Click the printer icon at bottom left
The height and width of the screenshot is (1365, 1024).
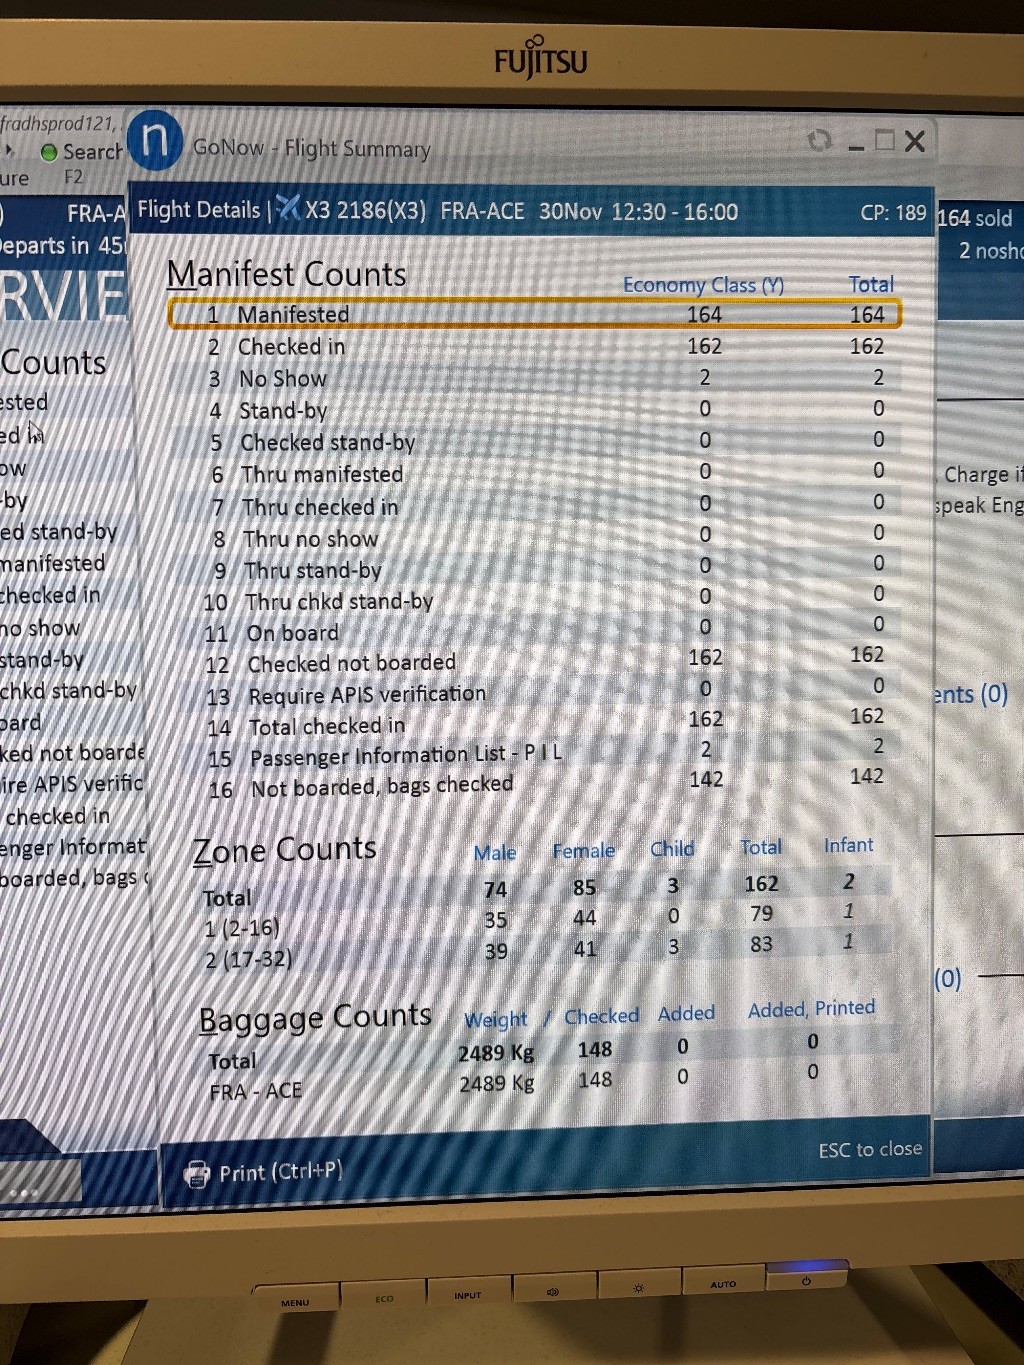(x=197, y=1174)
